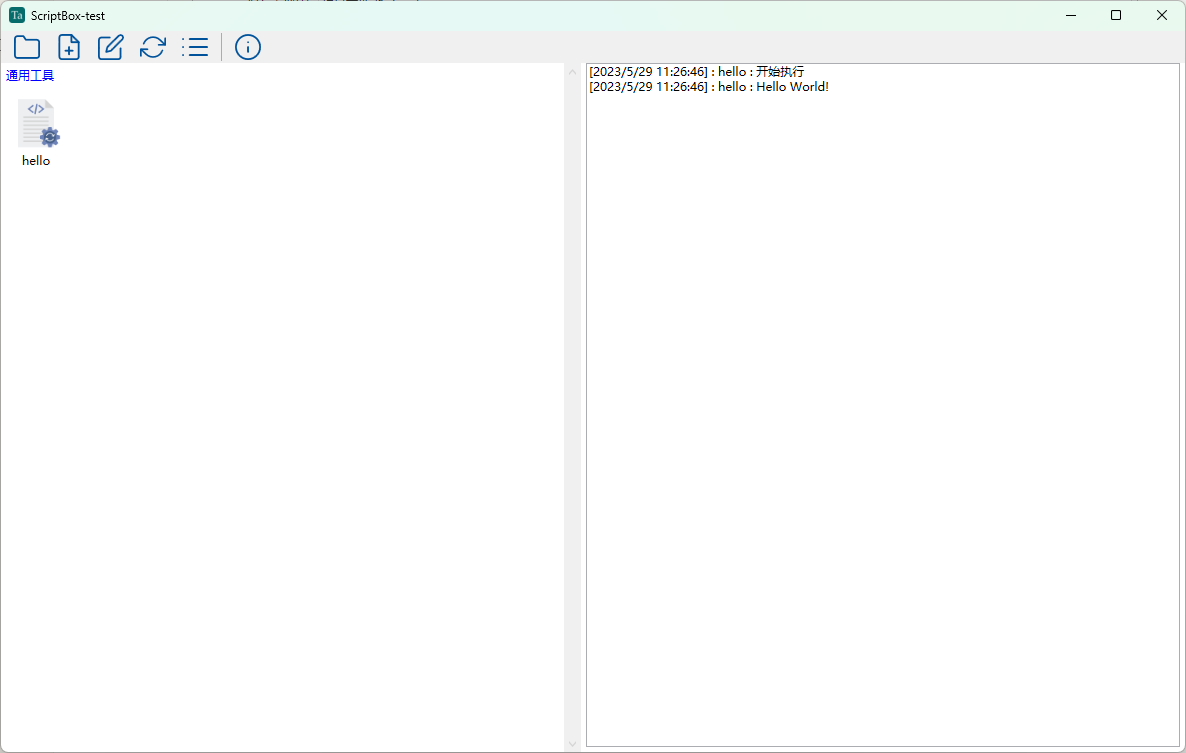The width and height of the screenshot is (1186, 753).
Task: Open the folder icon in toolbar
Action: click(27, 47)
